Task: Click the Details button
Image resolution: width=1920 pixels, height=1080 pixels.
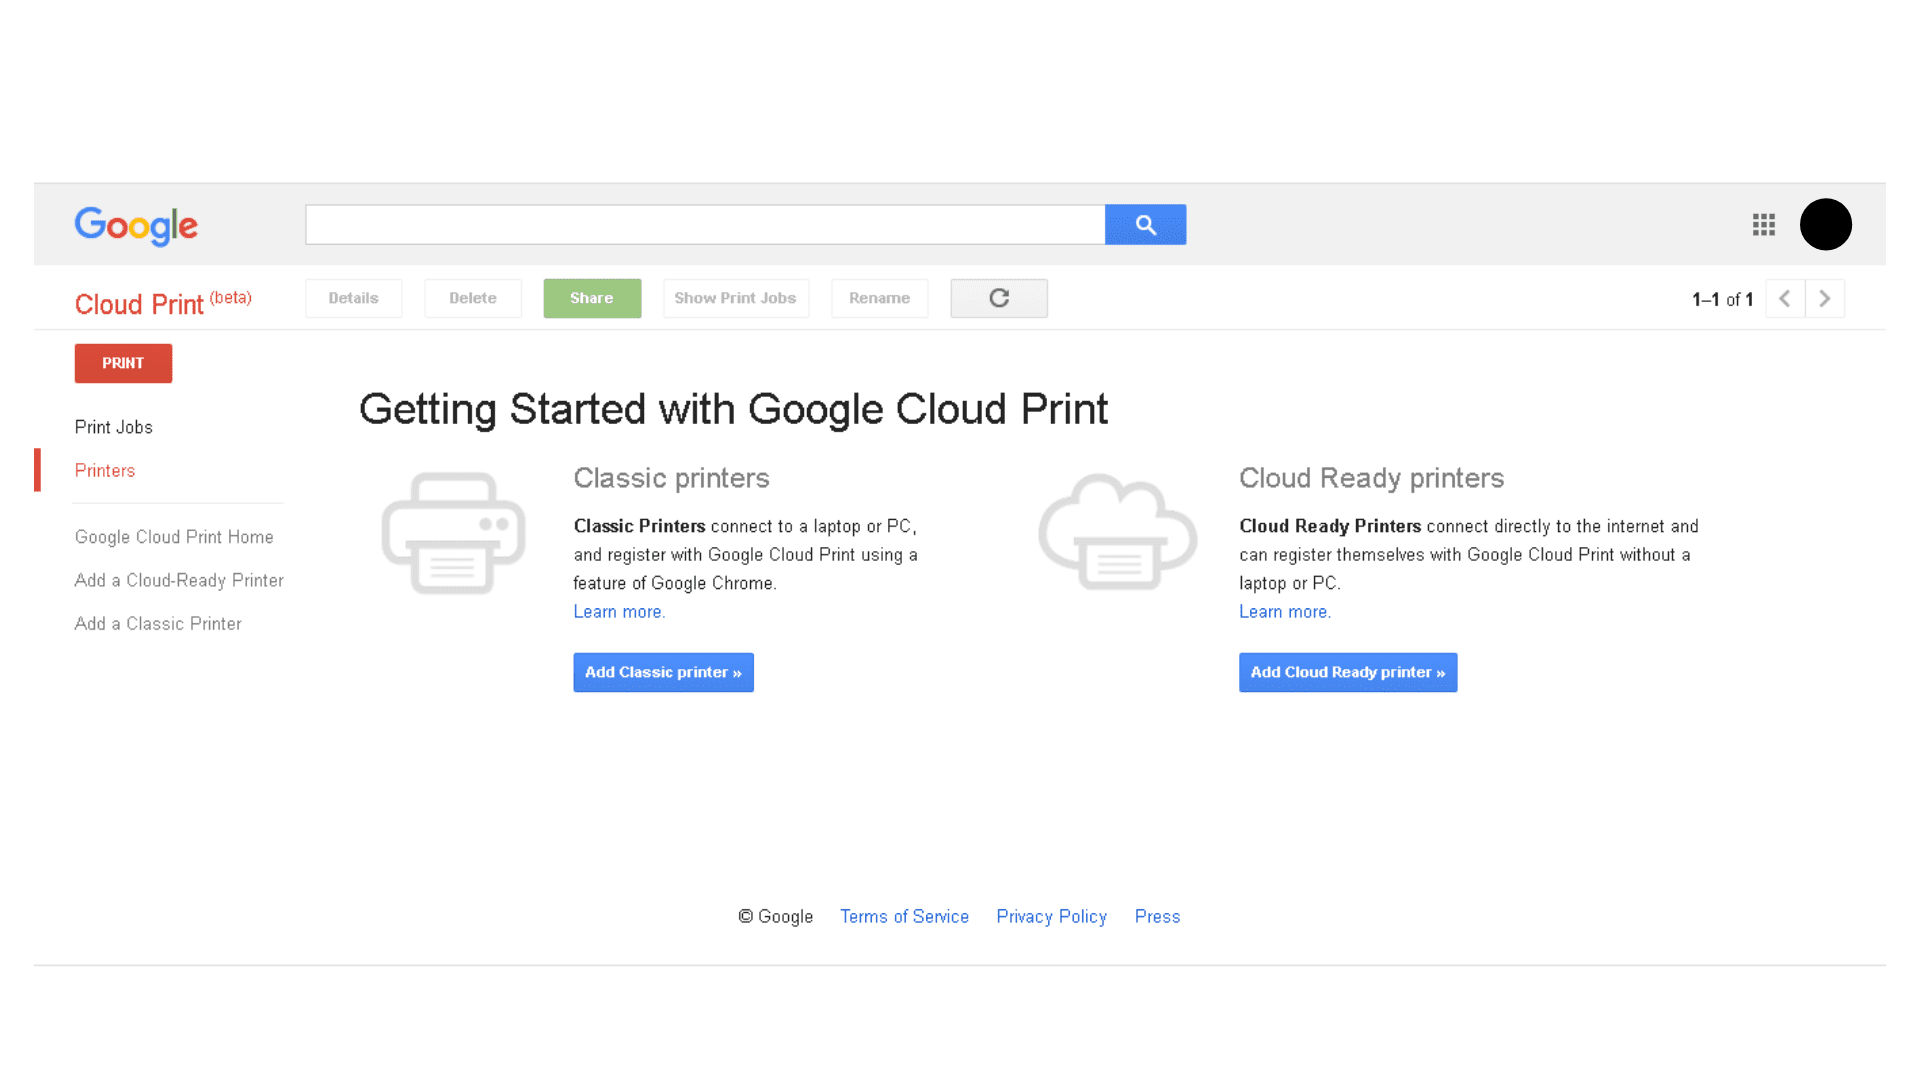Action: pyautogui.click(x=354, y=298)
